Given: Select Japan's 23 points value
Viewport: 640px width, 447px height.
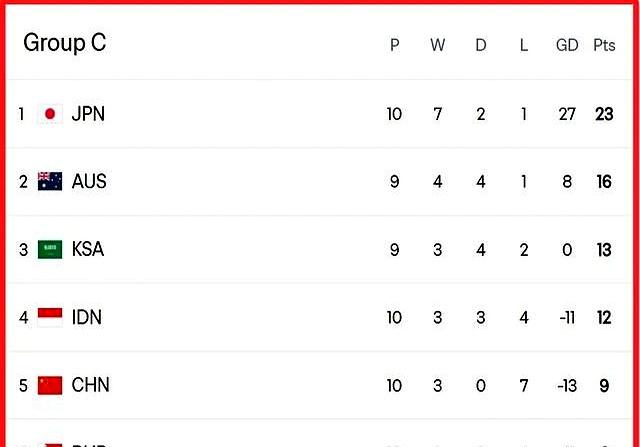Looking at the screenshot, I should (604, 114).
